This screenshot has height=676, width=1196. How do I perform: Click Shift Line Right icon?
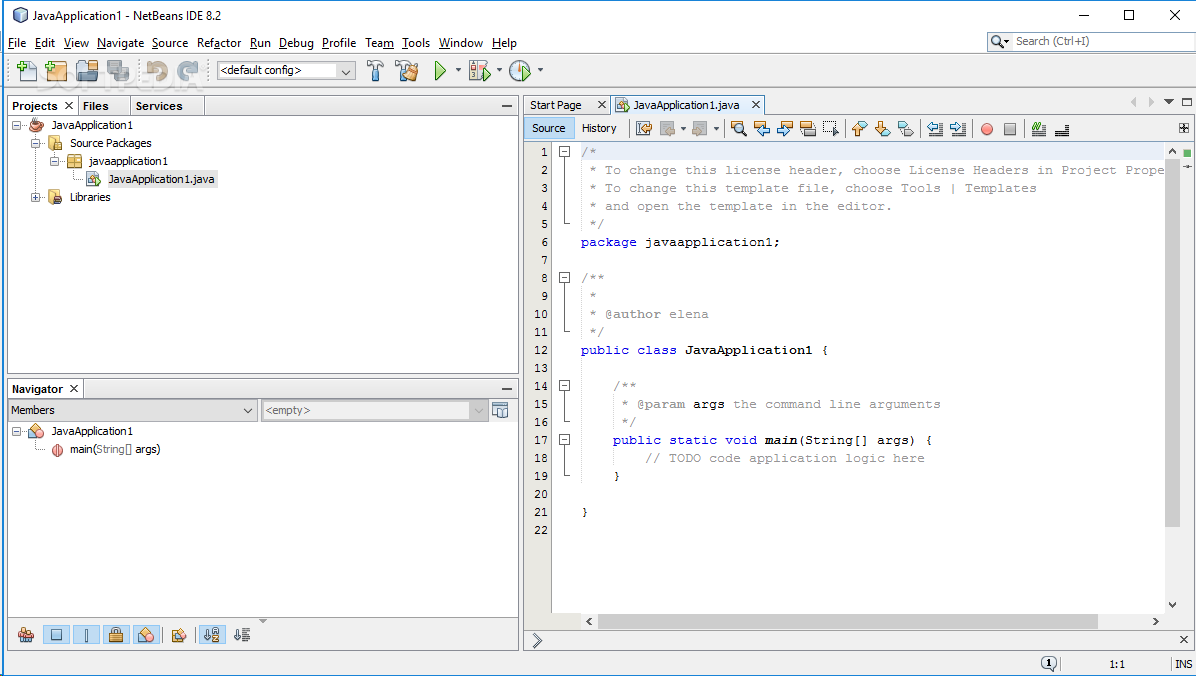pos(958,129)
